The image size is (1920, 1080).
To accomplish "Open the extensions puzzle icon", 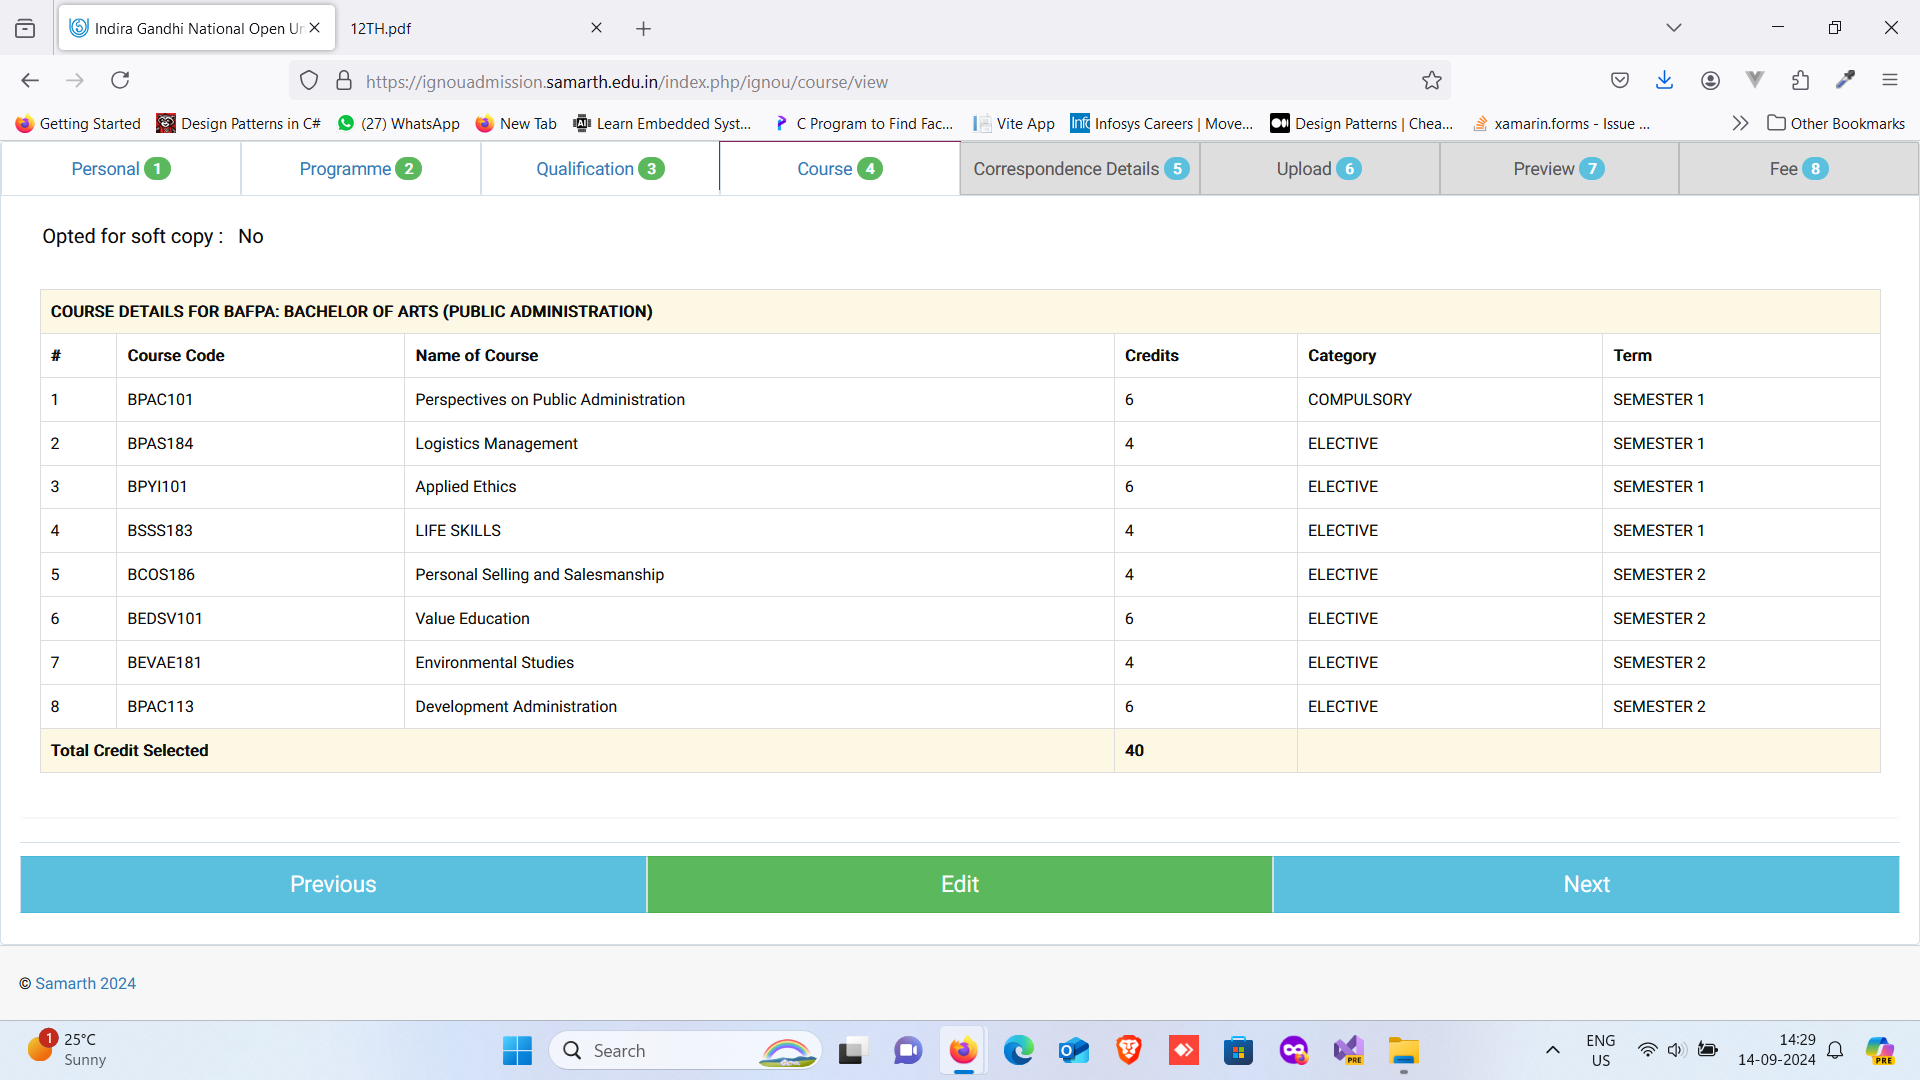I will (1800, 80).
